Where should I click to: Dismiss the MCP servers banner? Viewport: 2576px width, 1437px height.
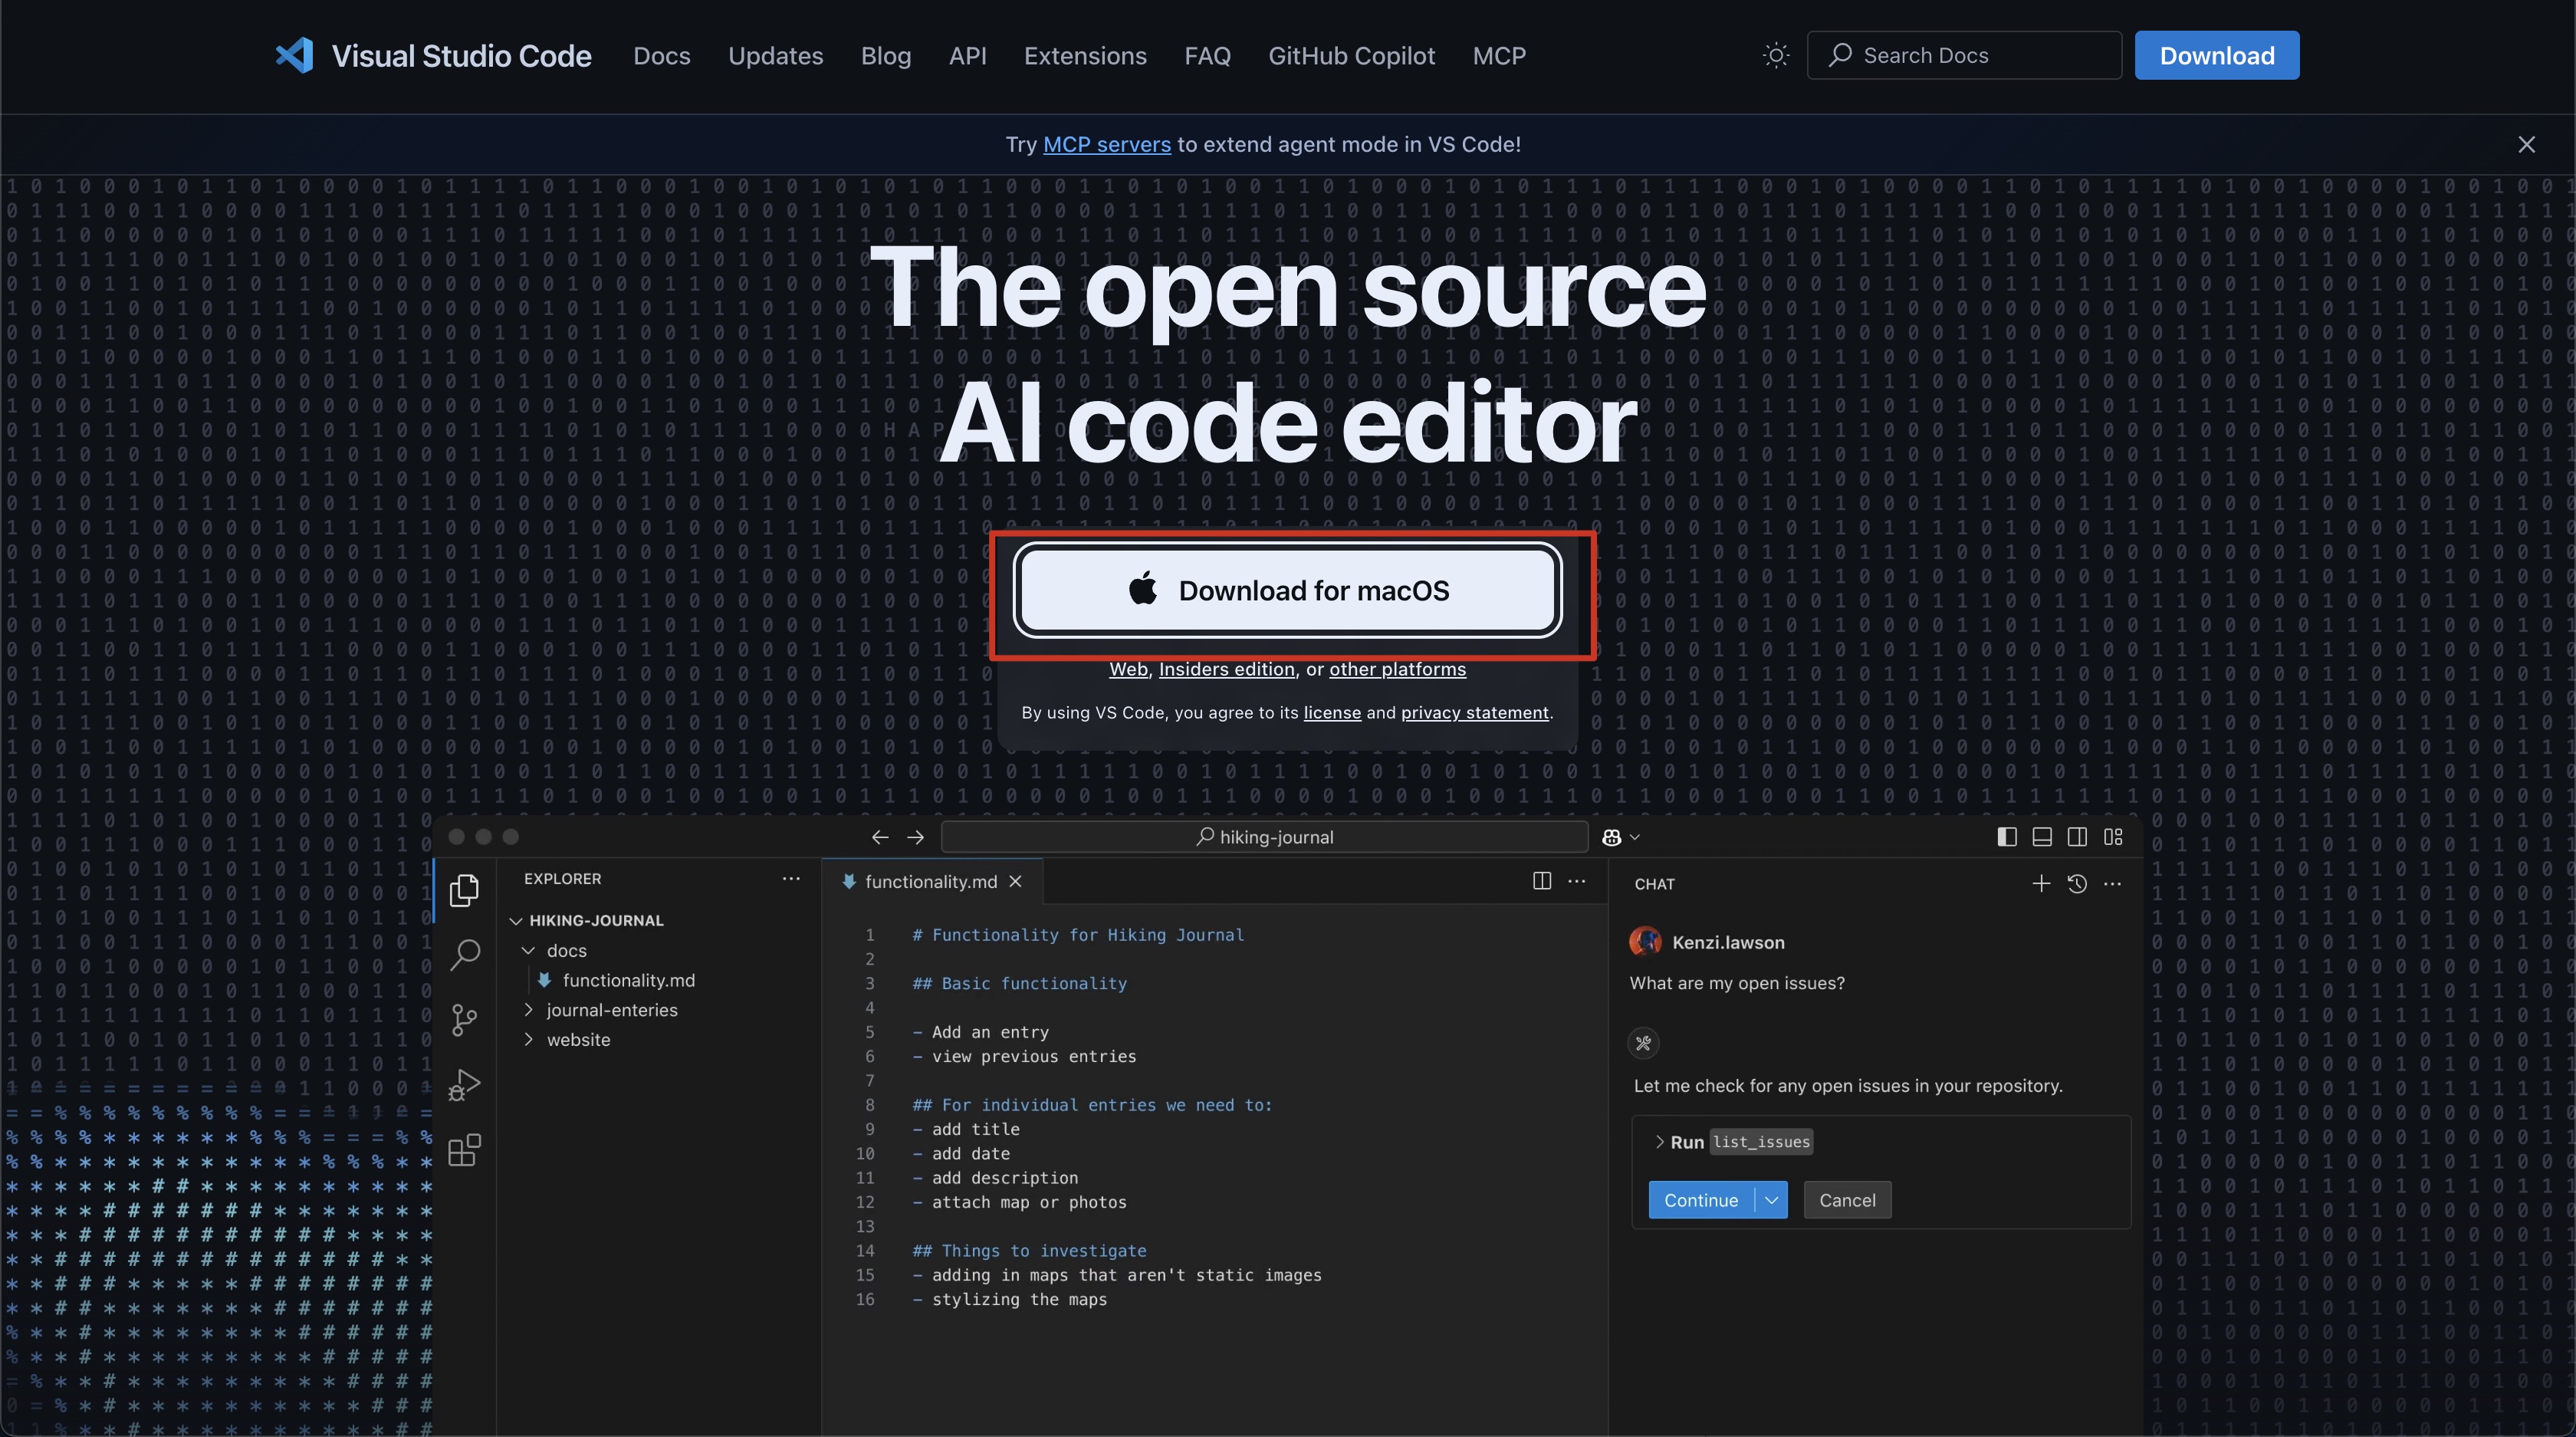click(2526, 144)
